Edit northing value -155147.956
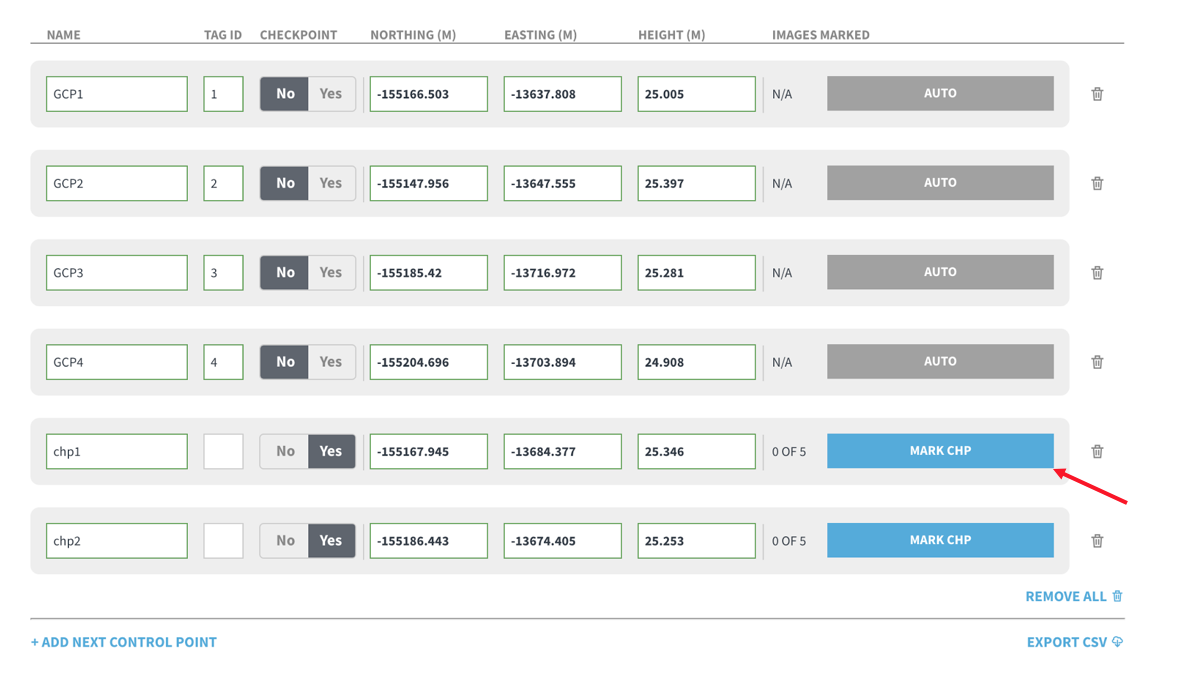This screenshot has height=682, width=1187. tap(428, 183)
